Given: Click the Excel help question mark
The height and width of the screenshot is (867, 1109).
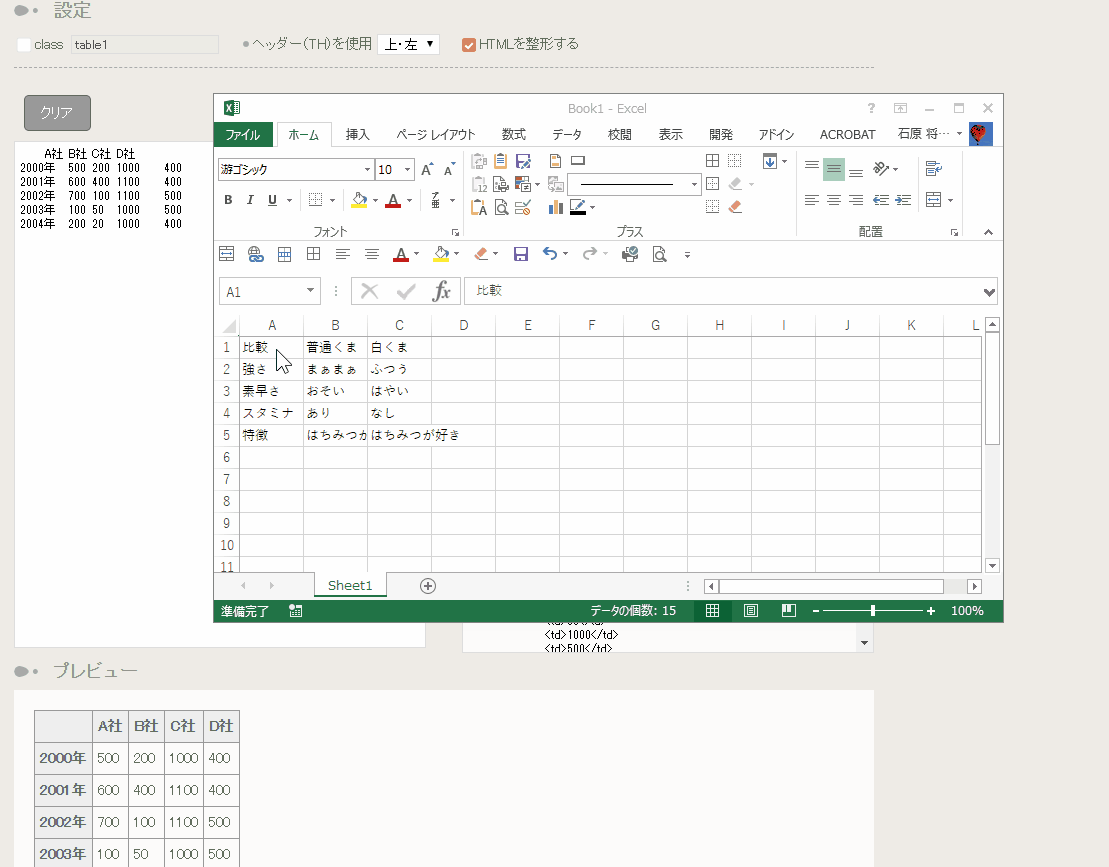Looking at the screenshot, I should (871, 108).
